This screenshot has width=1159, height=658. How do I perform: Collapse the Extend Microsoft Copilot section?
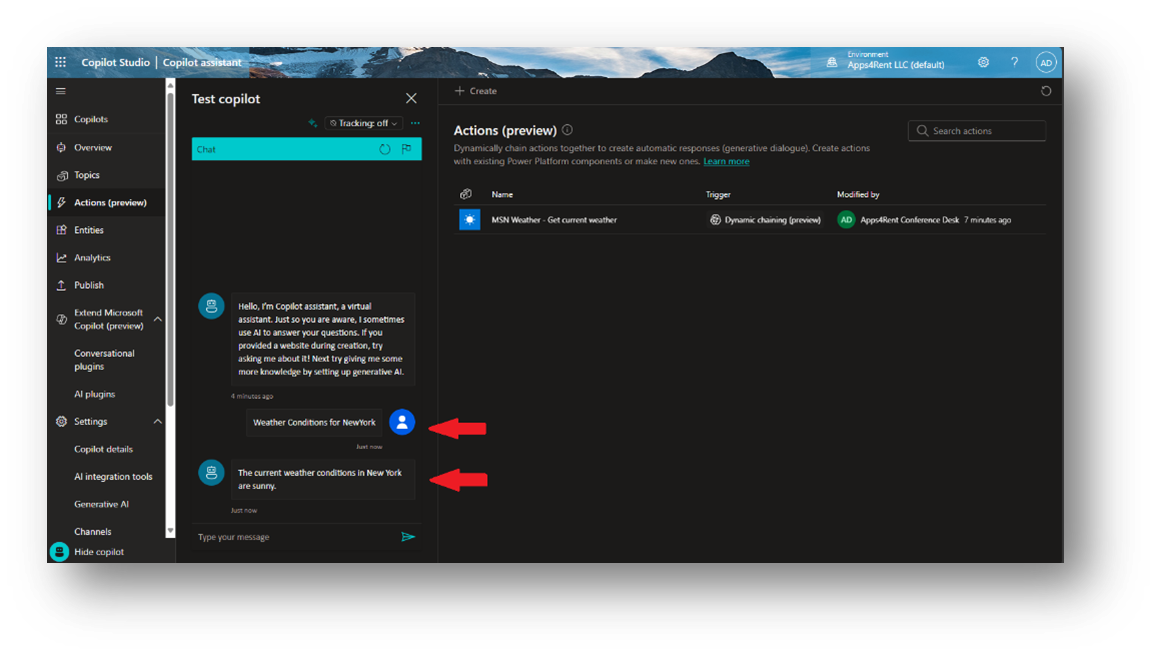coord(157,318)
